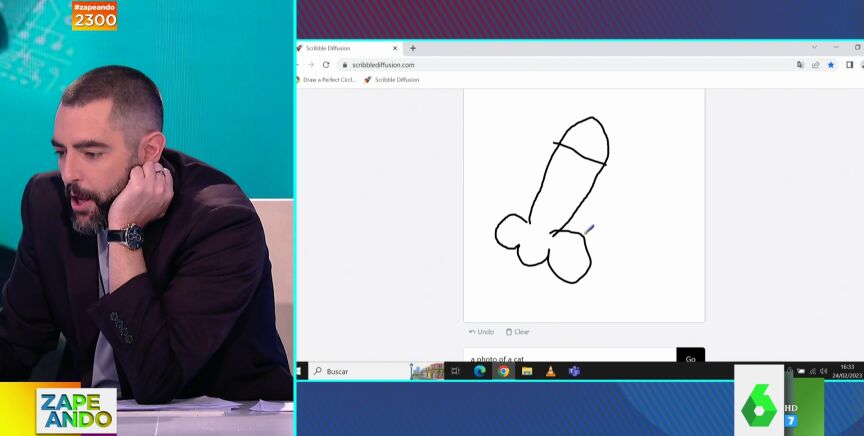Click the share page icon
Viewport: 864px width, 436px height.
815,65
